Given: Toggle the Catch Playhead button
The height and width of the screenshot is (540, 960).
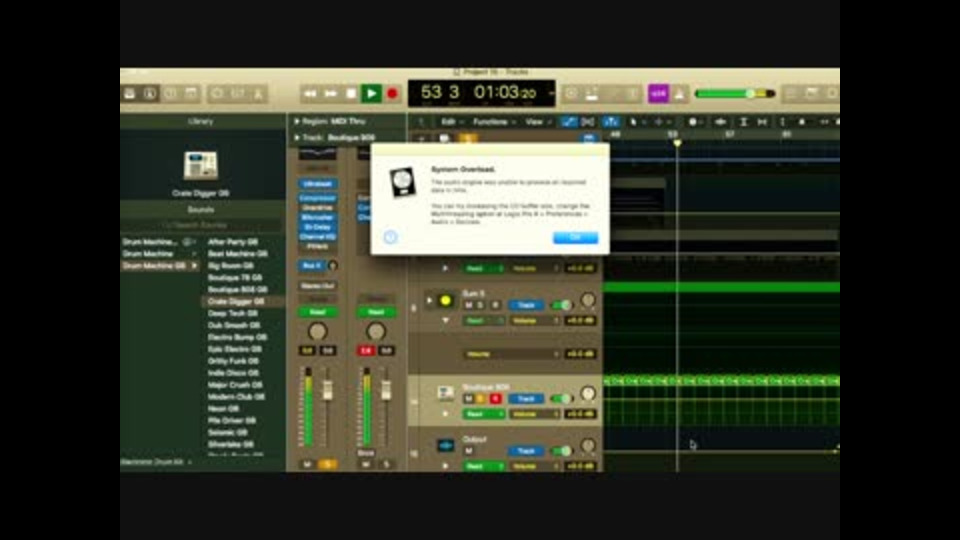Looking at the screenshot, I should (610, 122).
